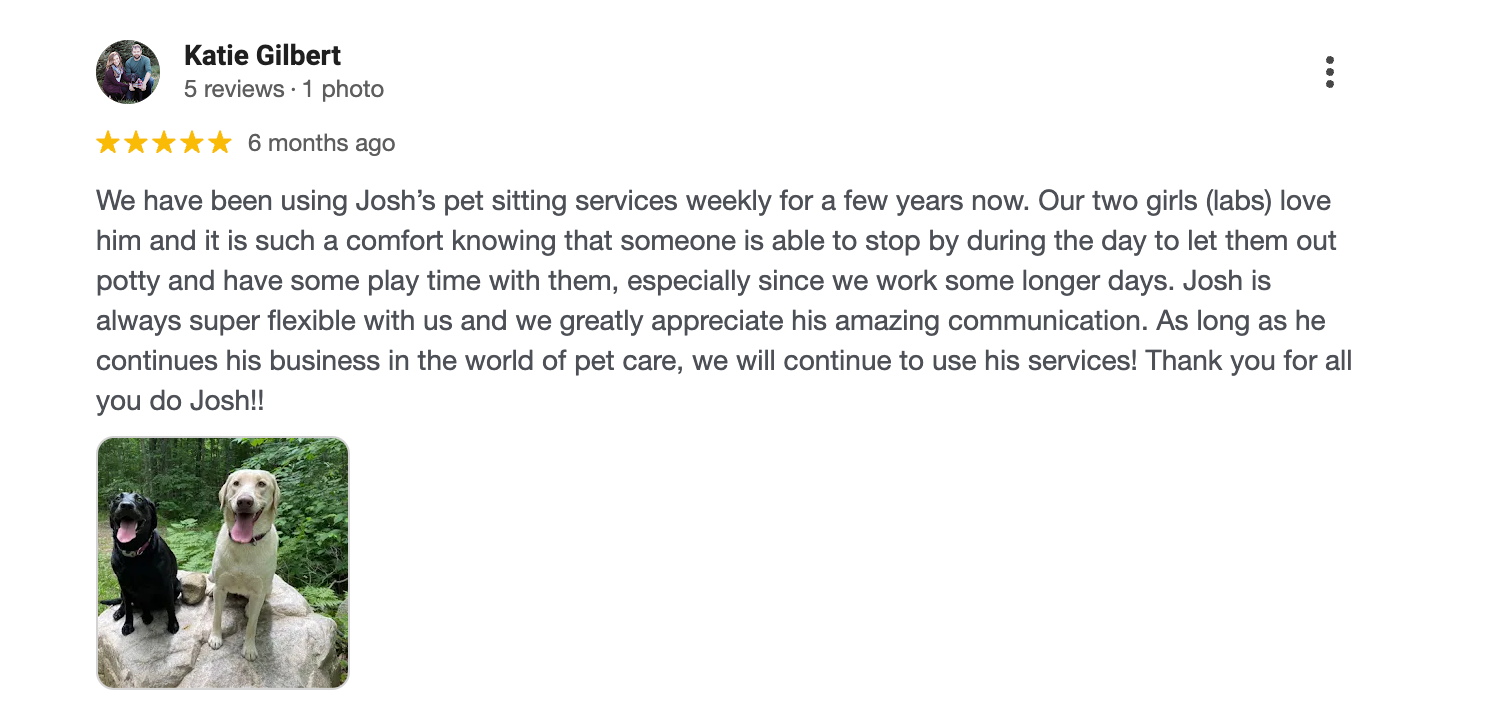The height and width of the screenshot is (706, 1498).
Task: Click the '5 reviews' count text
Action: click(x=234, y=89)
